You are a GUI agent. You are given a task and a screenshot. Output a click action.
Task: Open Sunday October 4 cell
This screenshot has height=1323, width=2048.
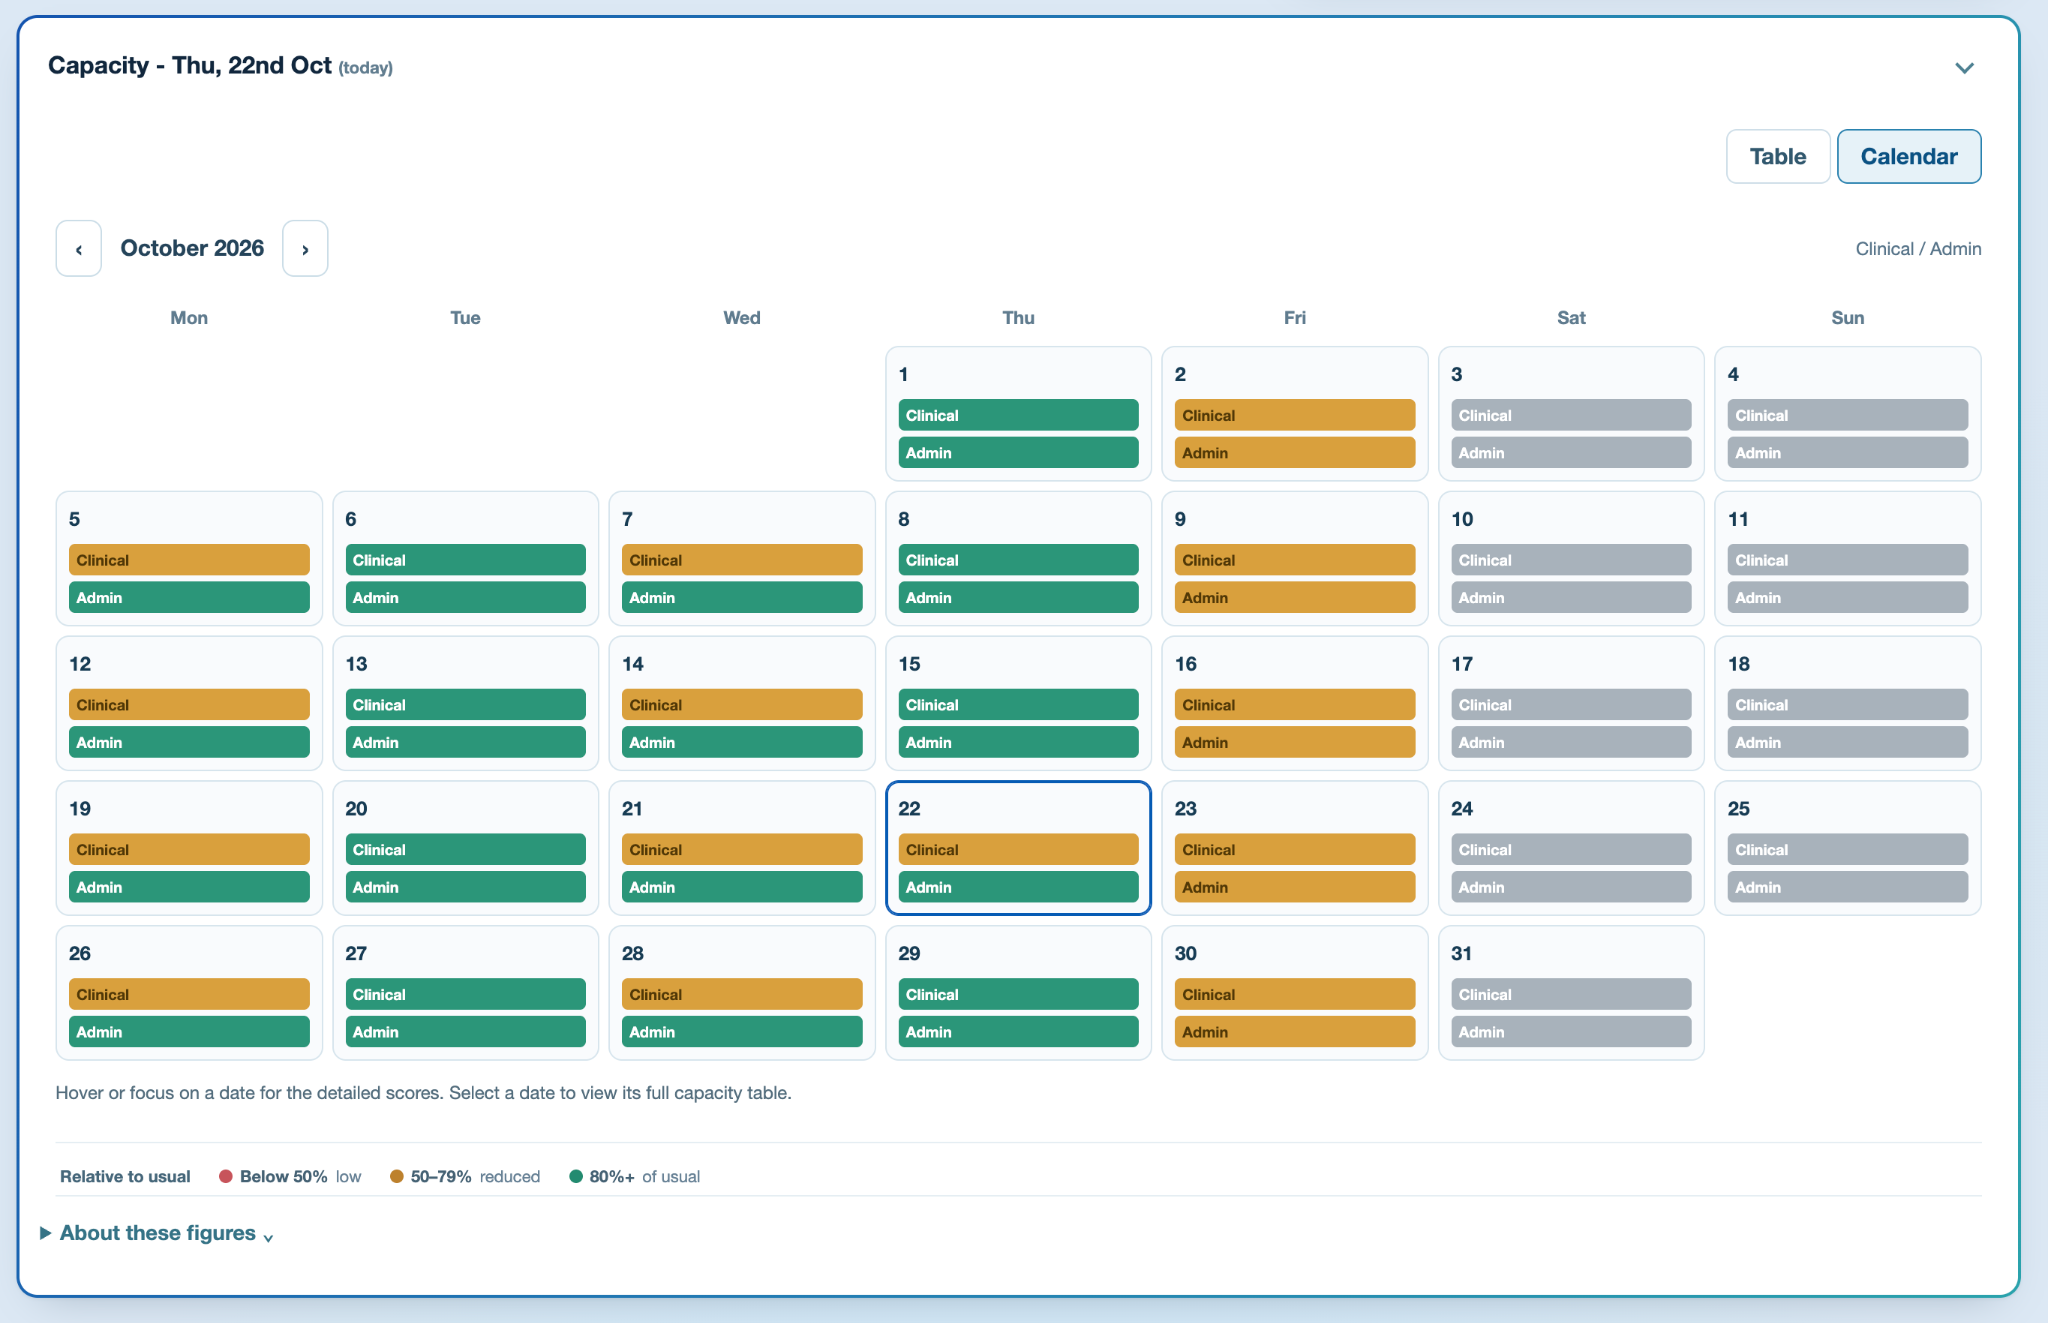1848,414
